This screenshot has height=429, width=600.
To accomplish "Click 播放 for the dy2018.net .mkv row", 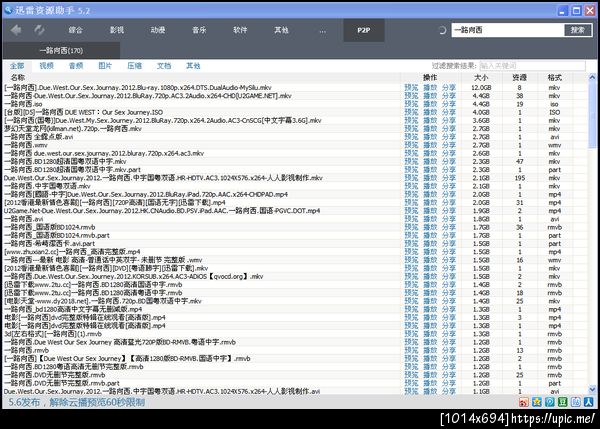I will coord(430,301).
